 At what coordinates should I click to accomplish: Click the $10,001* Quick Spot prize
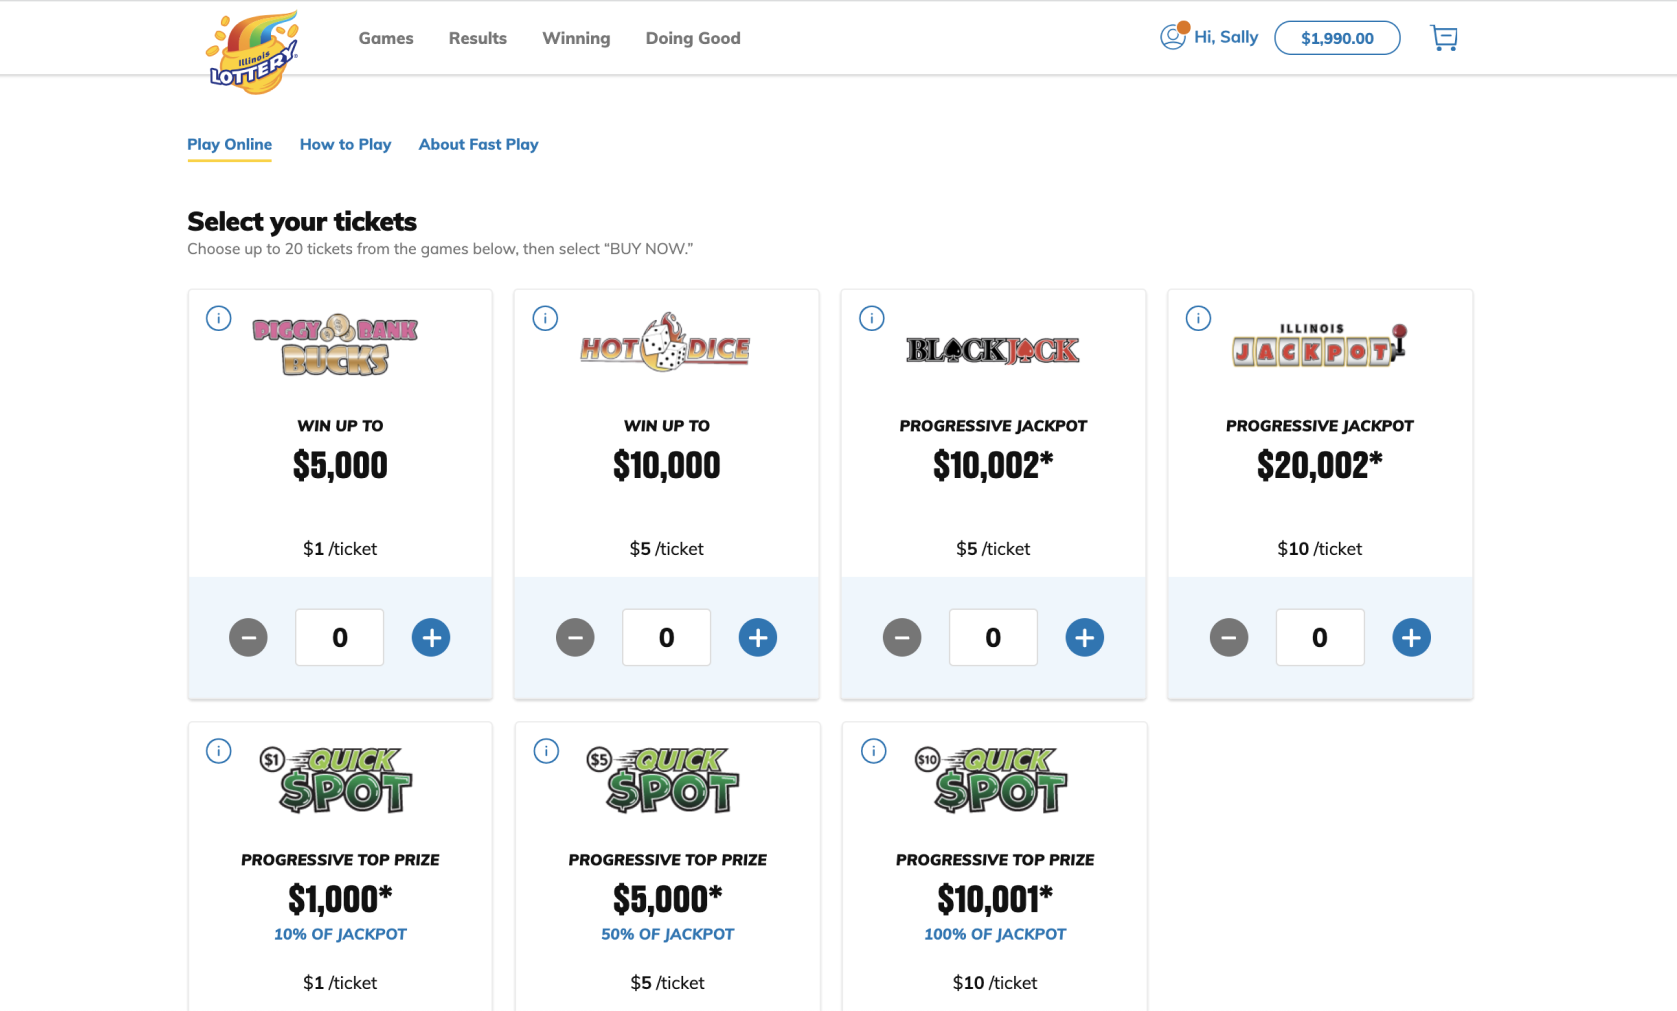995,899
